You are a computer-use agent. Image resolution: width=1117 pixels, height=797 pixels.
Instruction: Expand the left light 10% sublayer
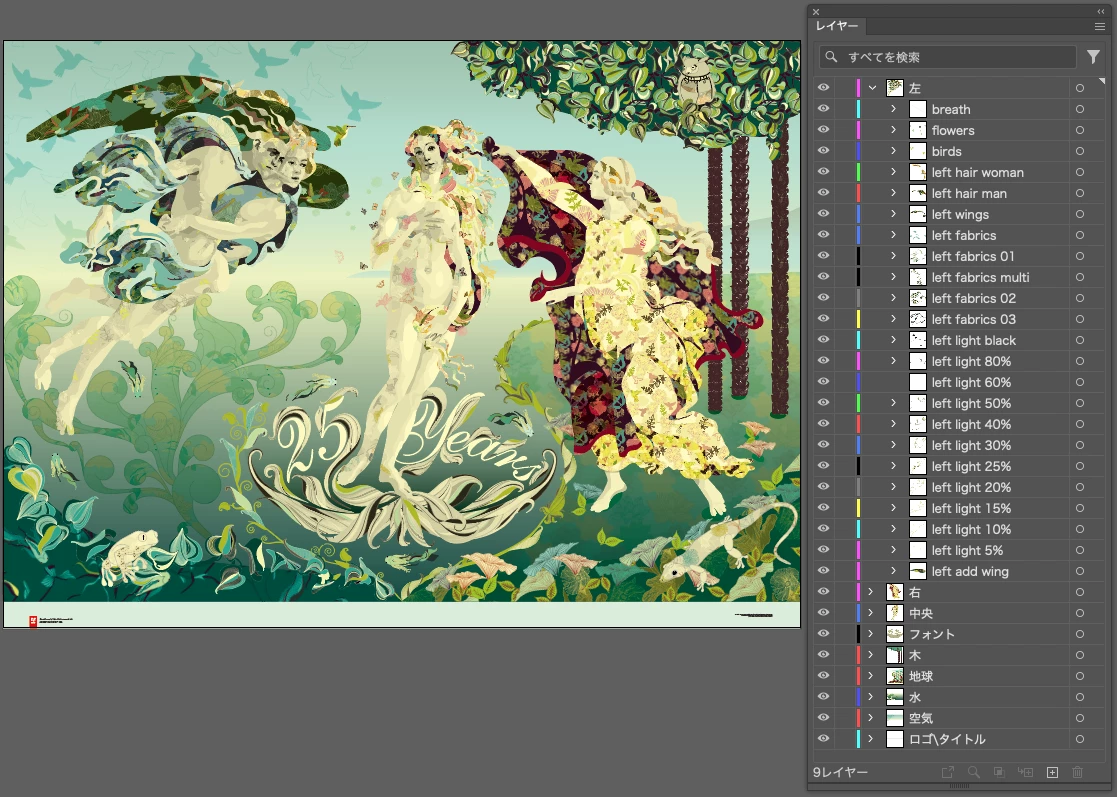[x=893, y=528]
